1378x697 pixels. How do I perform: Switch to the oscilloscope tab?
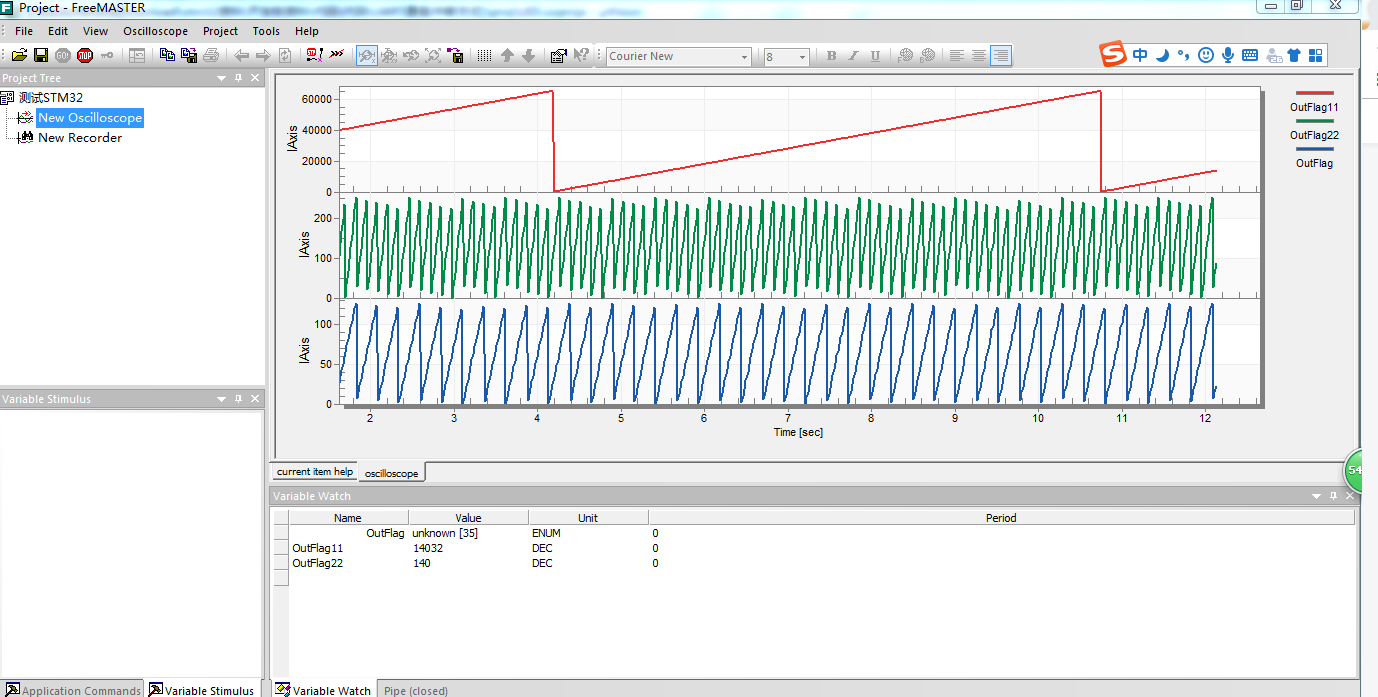(391, 471)
